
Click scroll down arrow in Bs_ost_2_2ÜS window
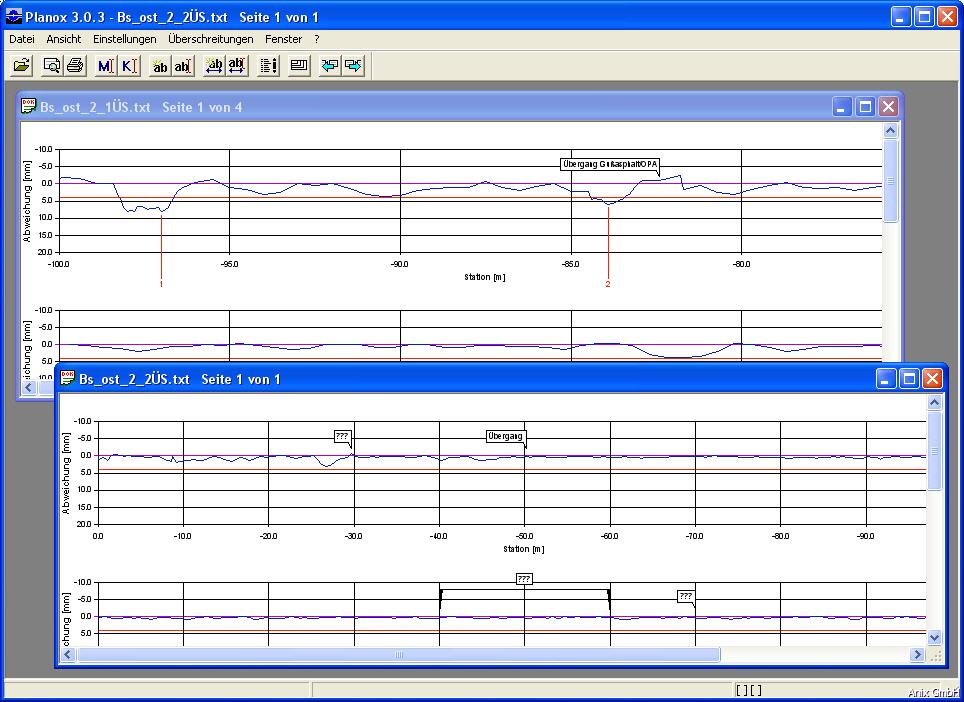pos(934,637)
